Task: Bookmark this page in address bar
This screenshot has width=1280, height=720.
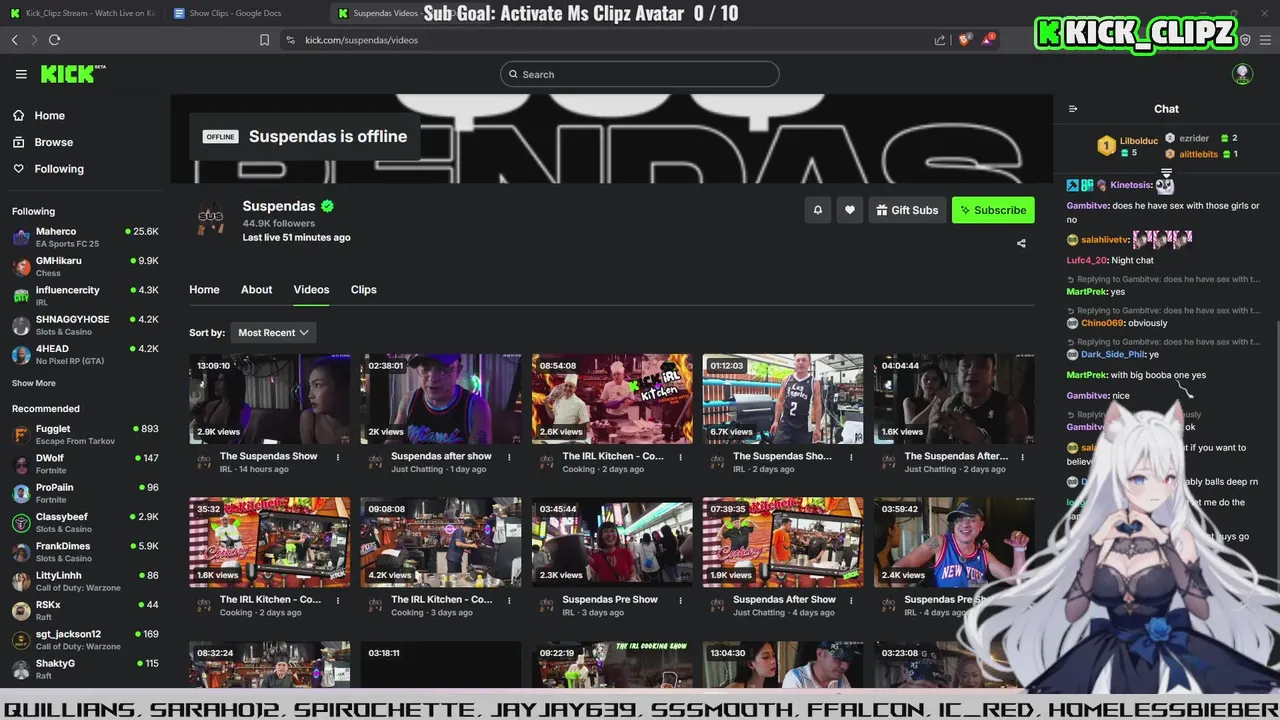Action: 264,40
